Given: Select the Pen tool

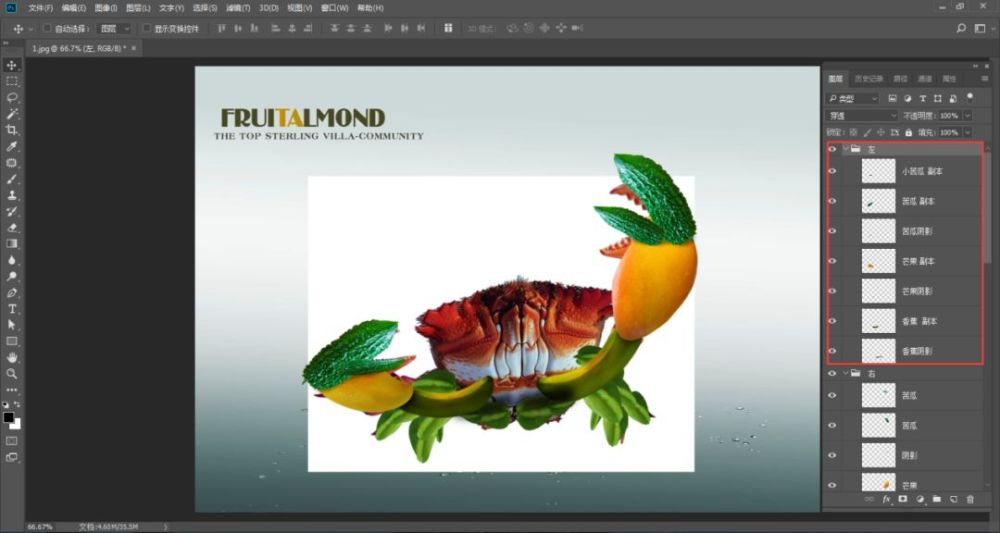Looking at the screenshot, I should 11,293.
